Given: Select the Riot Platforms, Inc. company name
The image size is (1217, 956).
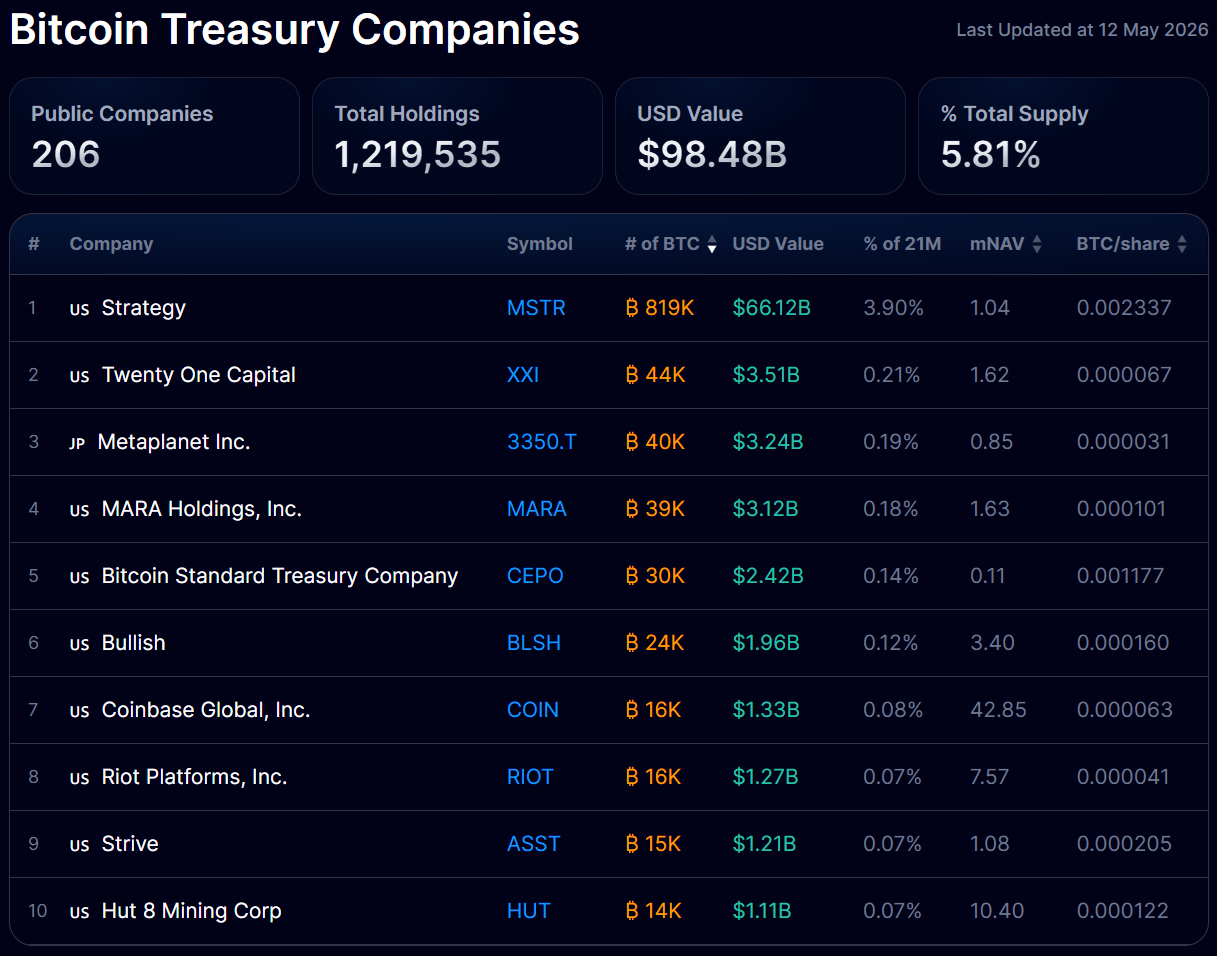Looking at the screenshot, I should (195, 777).
